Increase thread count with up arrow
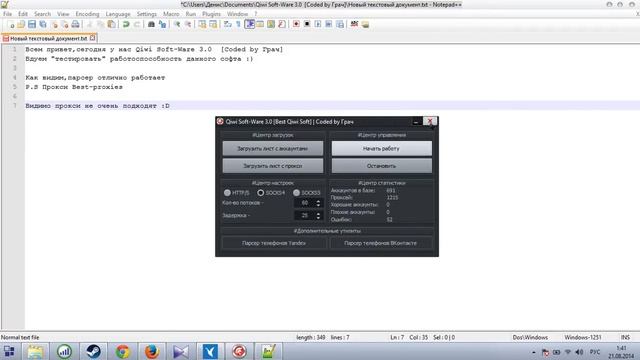 pos(318,201)
